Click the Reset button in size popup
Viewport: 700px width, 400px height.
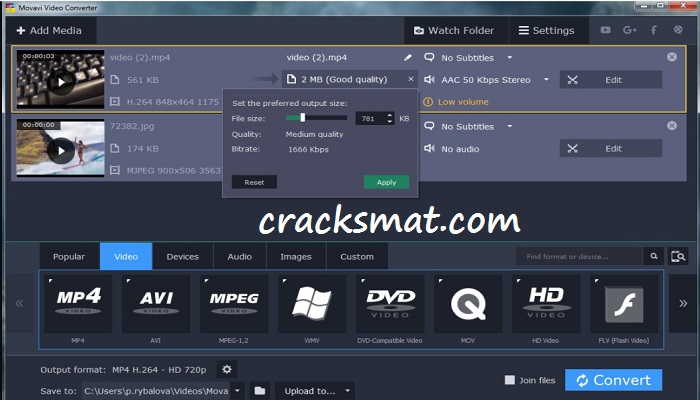(254, 182)
